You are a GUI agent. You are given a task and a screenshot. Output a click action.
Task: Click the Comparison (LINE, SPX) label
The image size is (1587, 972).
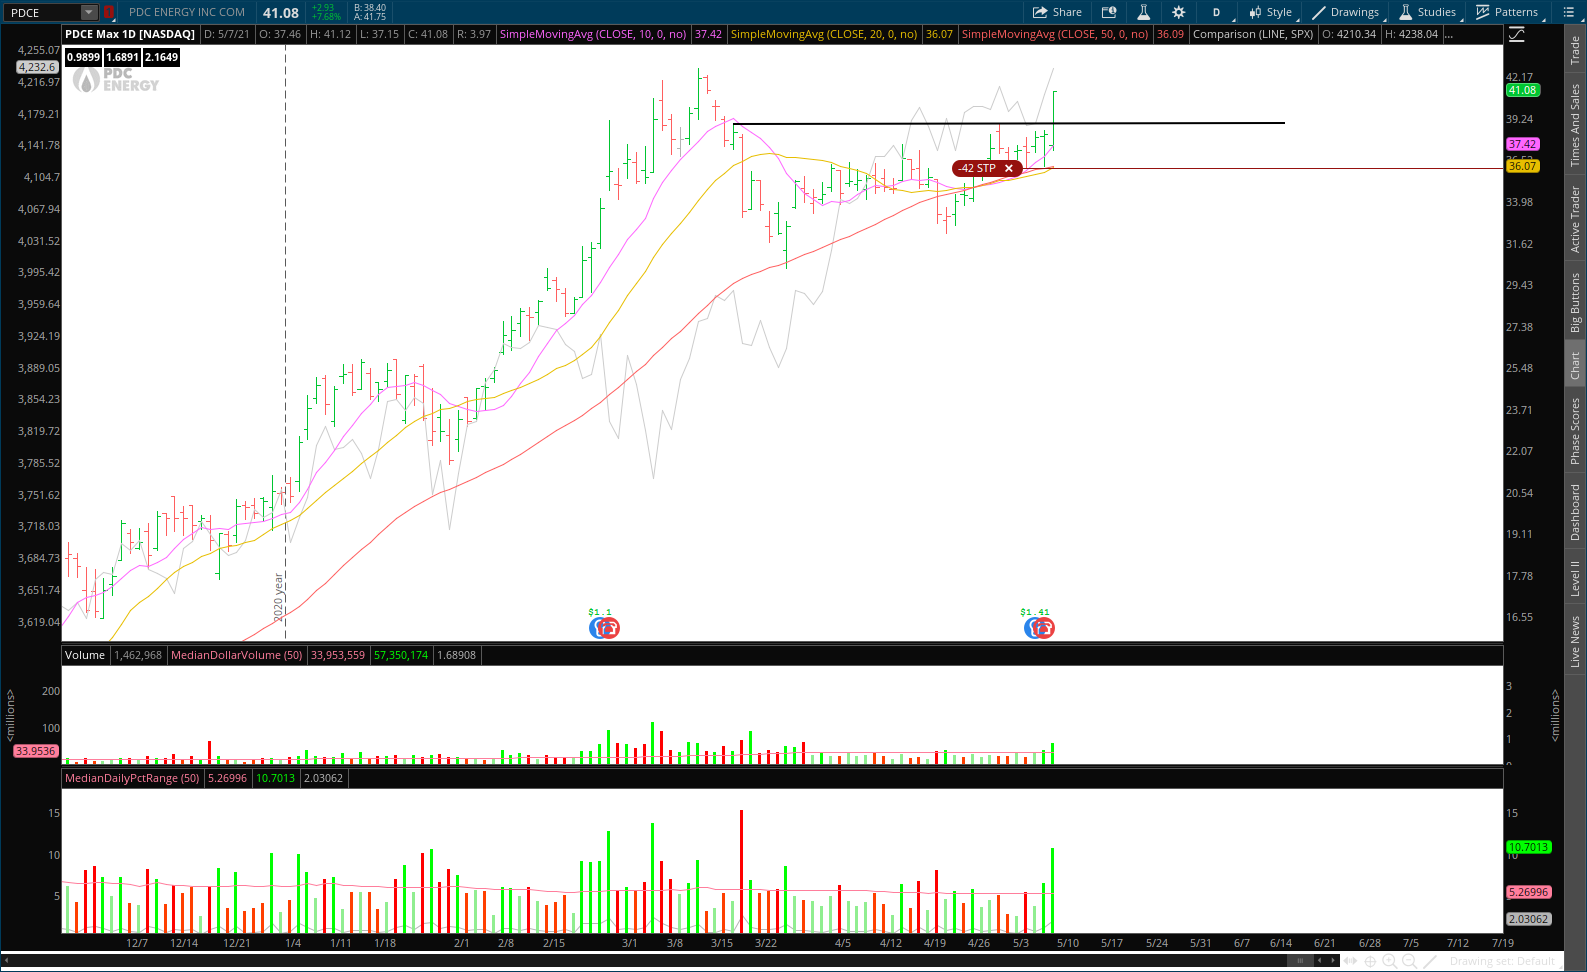(1253, 34)
